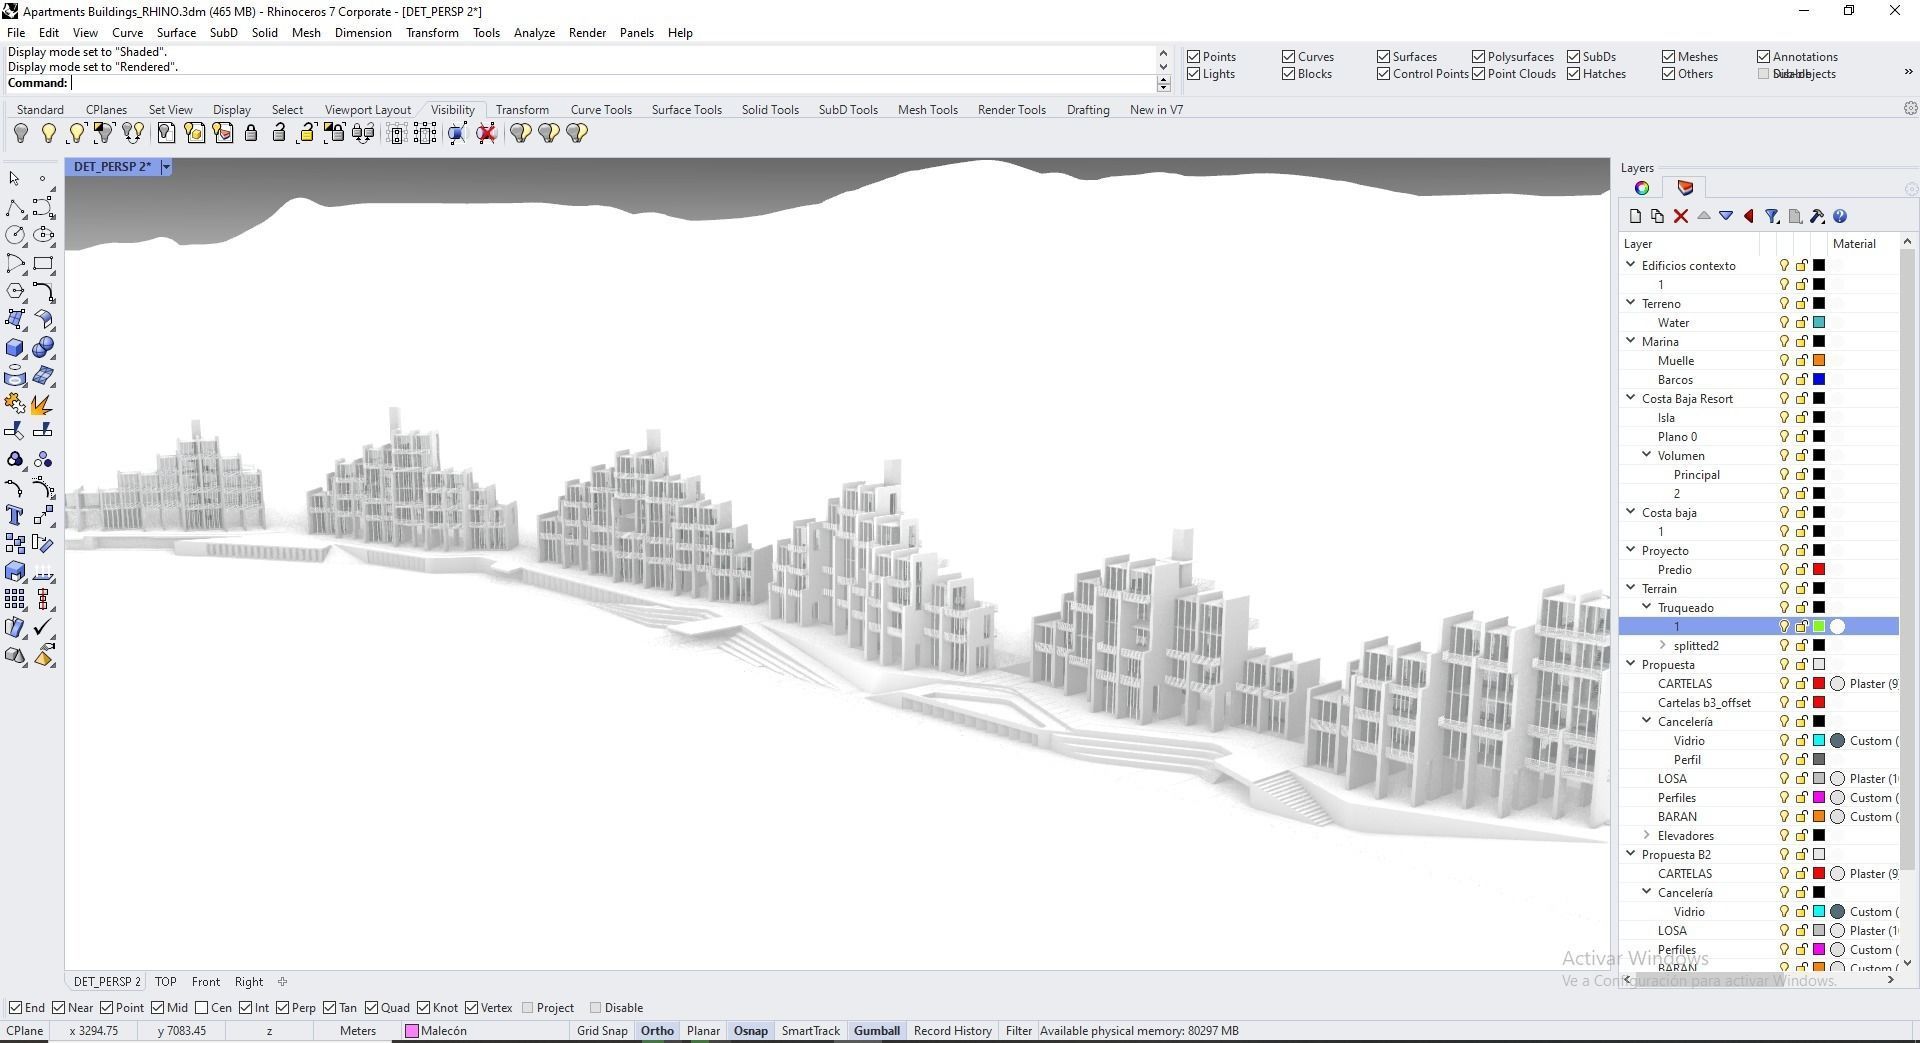The width and height of the screenshot is (1920, 1043).
Task: Select the Boolean union spheres tool
Action: (43, 348)
